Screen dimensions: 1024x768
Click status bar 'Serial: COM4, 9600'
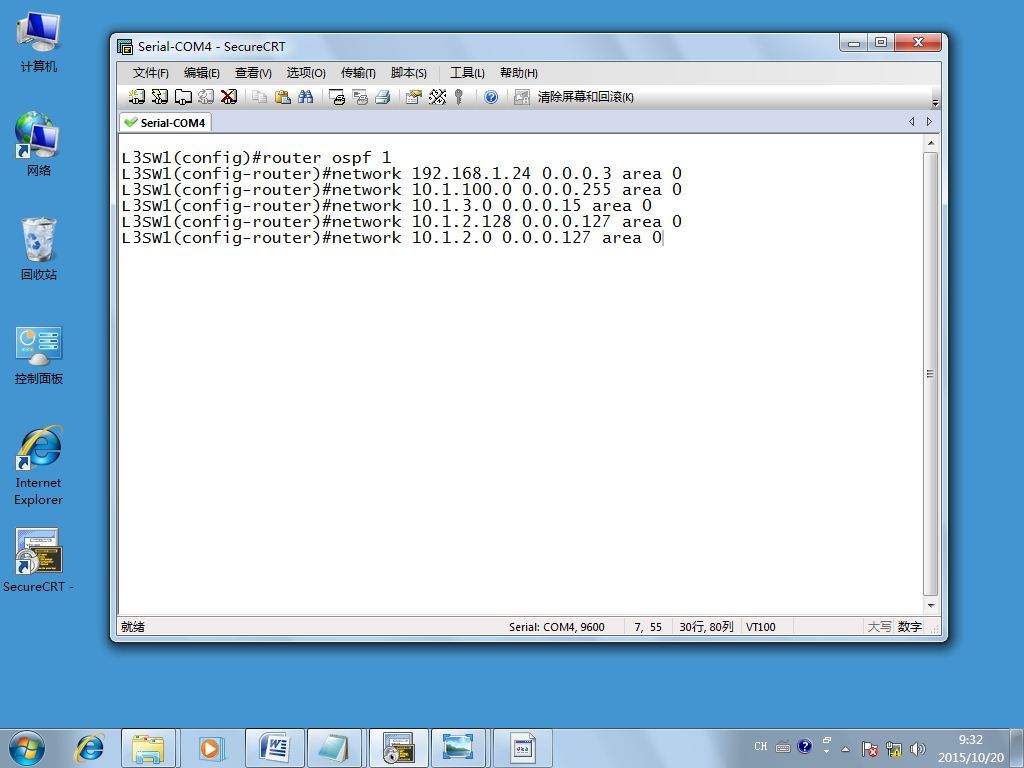pos(556,627)
